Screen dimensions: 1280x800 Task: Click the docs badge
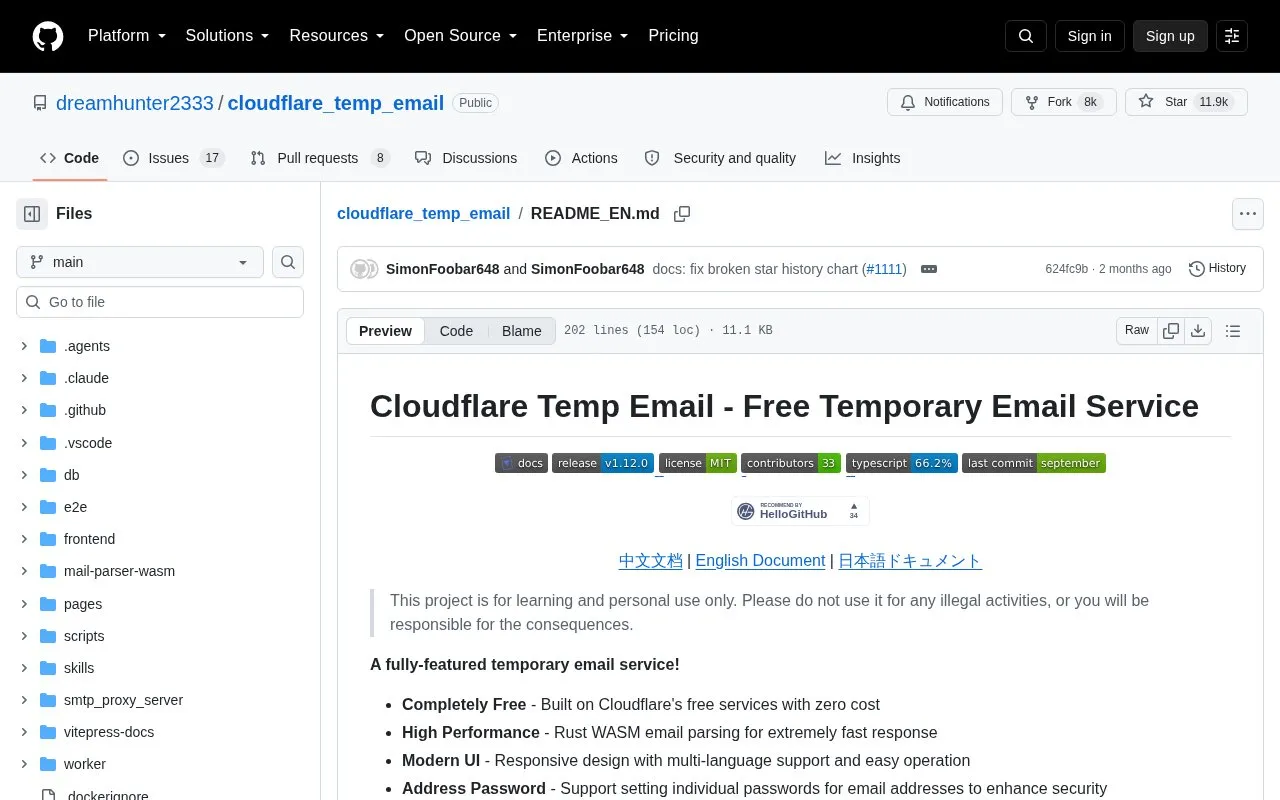(521, 463)
